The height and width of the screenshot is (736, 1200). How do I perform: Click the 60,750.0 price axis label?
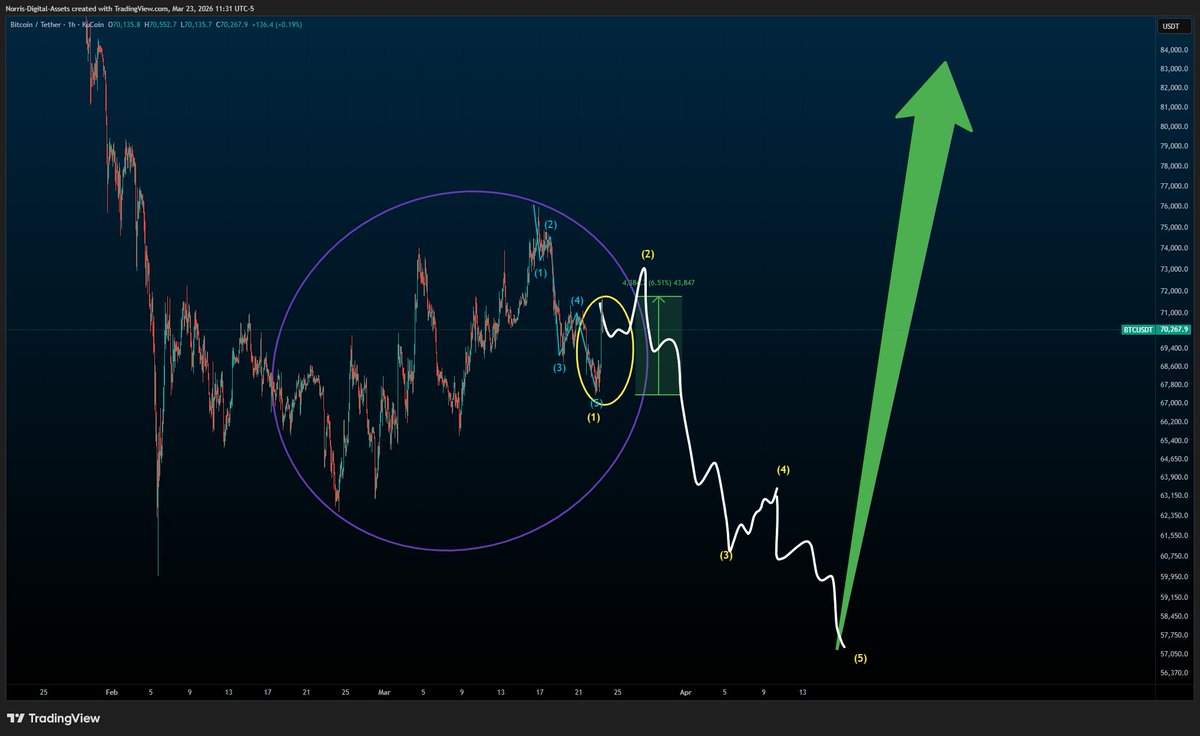click(1173, 556)
